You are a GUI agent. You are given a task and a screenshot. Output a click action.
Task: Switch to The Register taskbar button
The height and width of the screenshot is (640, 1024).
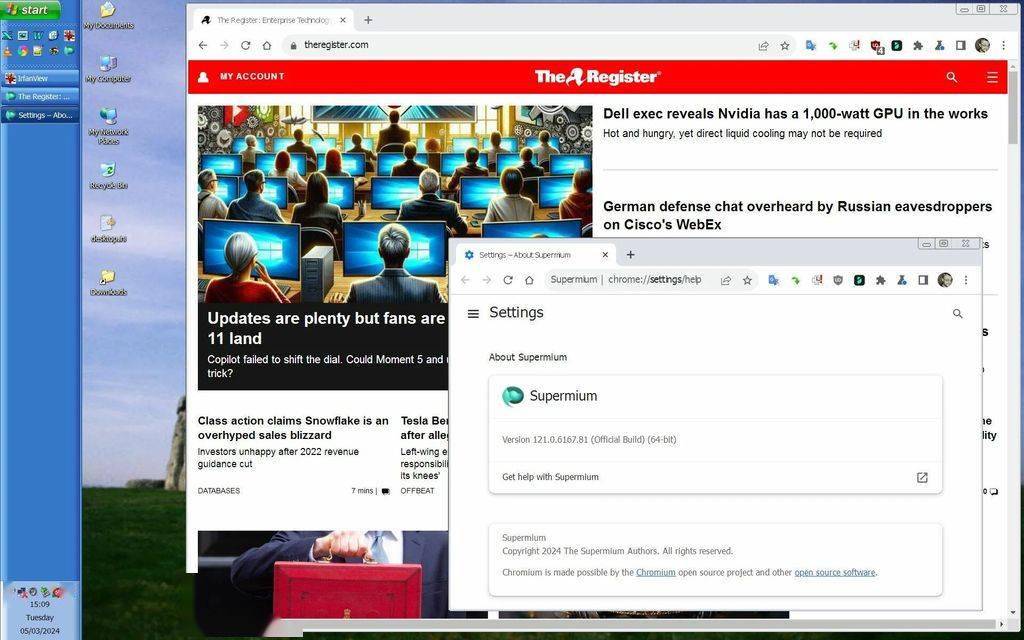pos(40,97)
